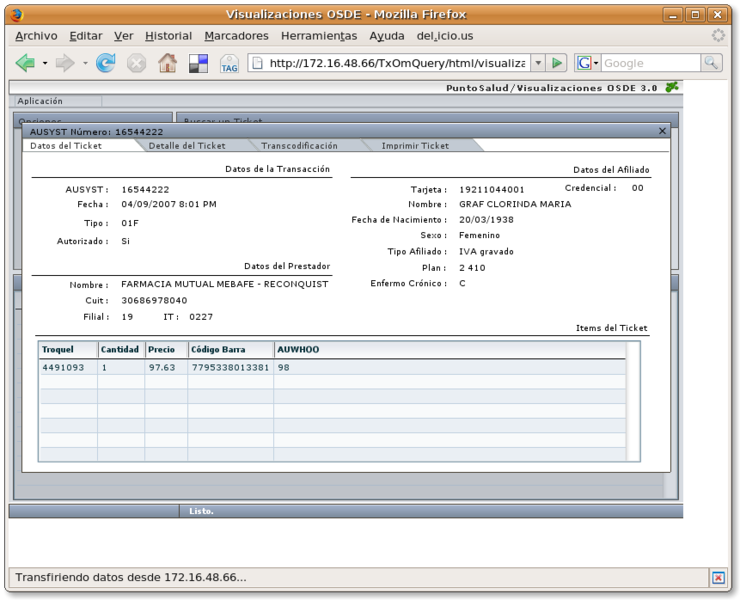Click the Stop loading icon

[x=136, y=63]
